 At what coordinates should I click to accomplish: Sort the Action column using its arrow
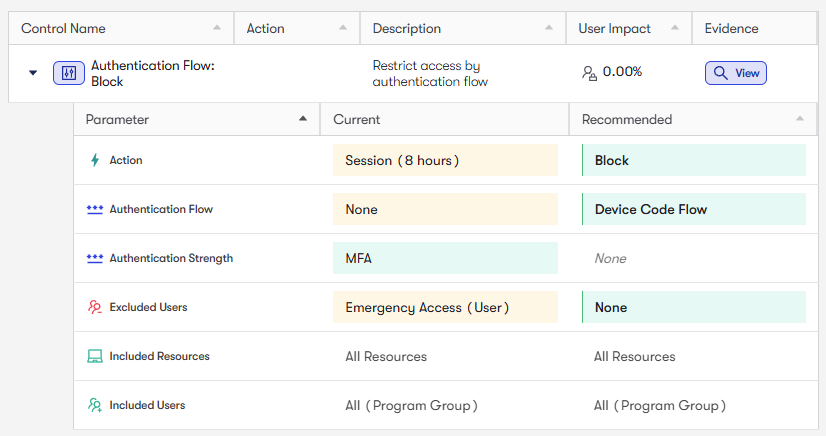pyautogui.click(x=343, y=28)
